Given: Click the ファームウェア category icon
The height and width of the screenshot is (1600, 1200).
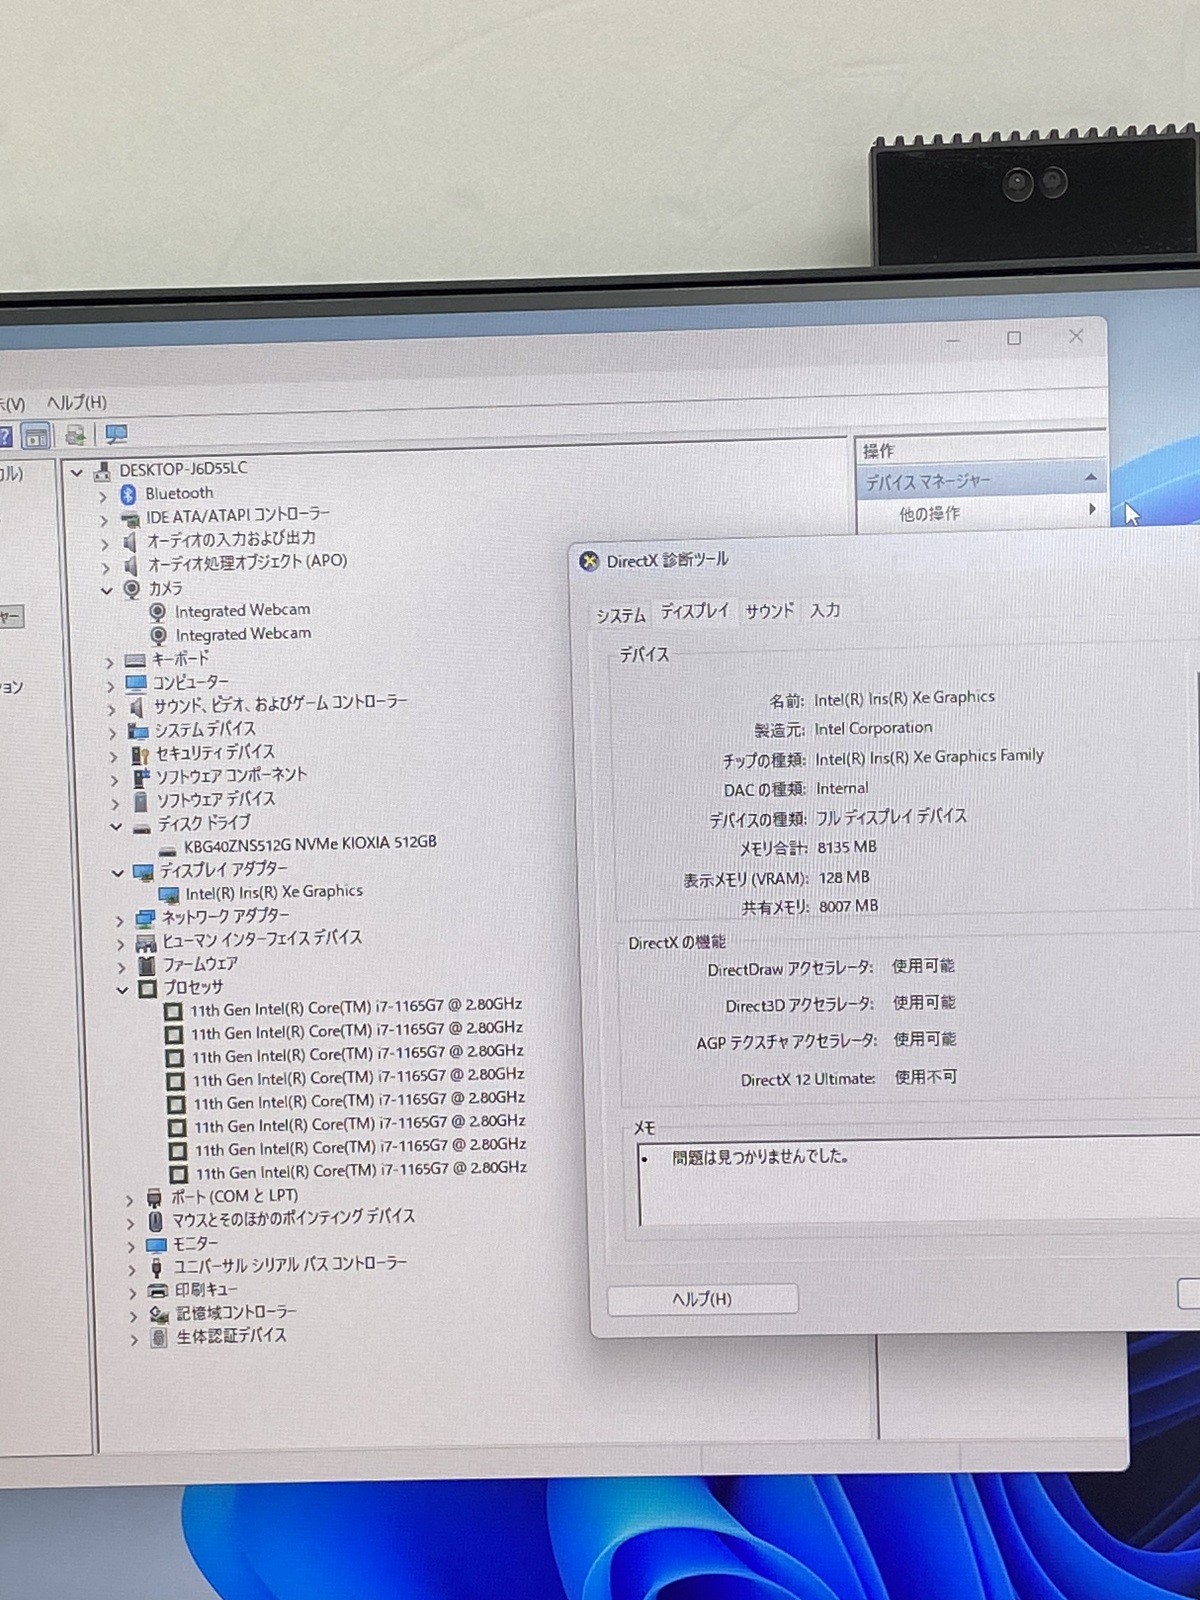Looking at the screenshot, I should pyautogui.click(x=147, y=965).
